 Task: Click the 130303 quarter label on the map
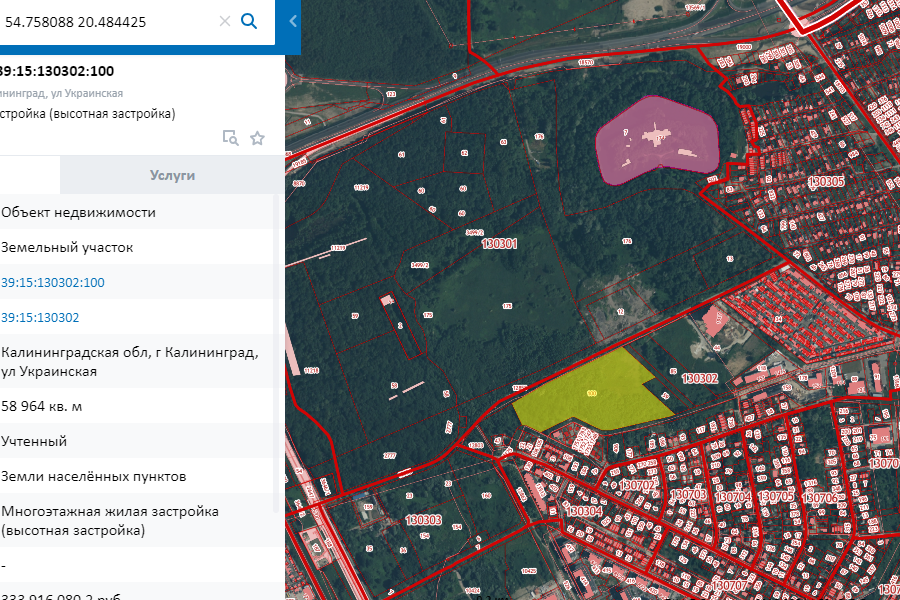tap(424, 520)
